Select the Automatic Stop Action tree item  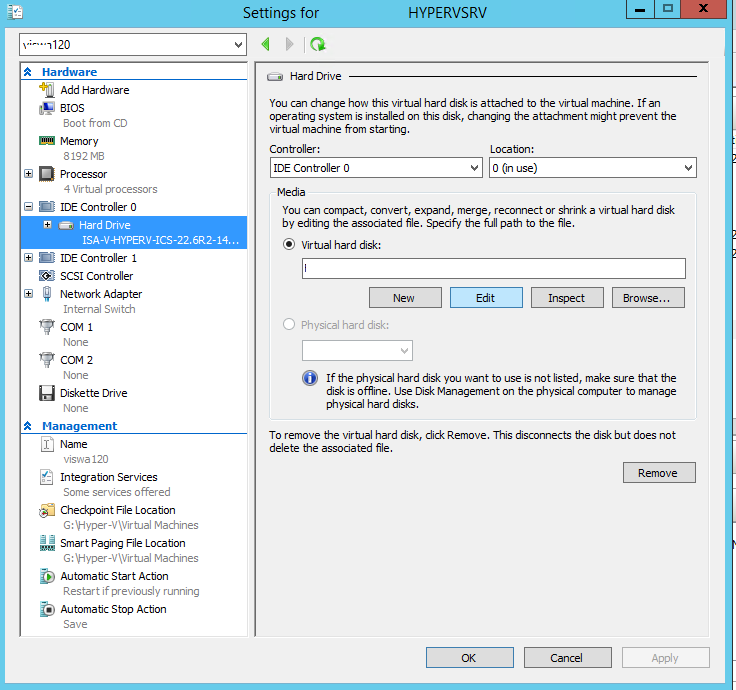click(114, 609)
